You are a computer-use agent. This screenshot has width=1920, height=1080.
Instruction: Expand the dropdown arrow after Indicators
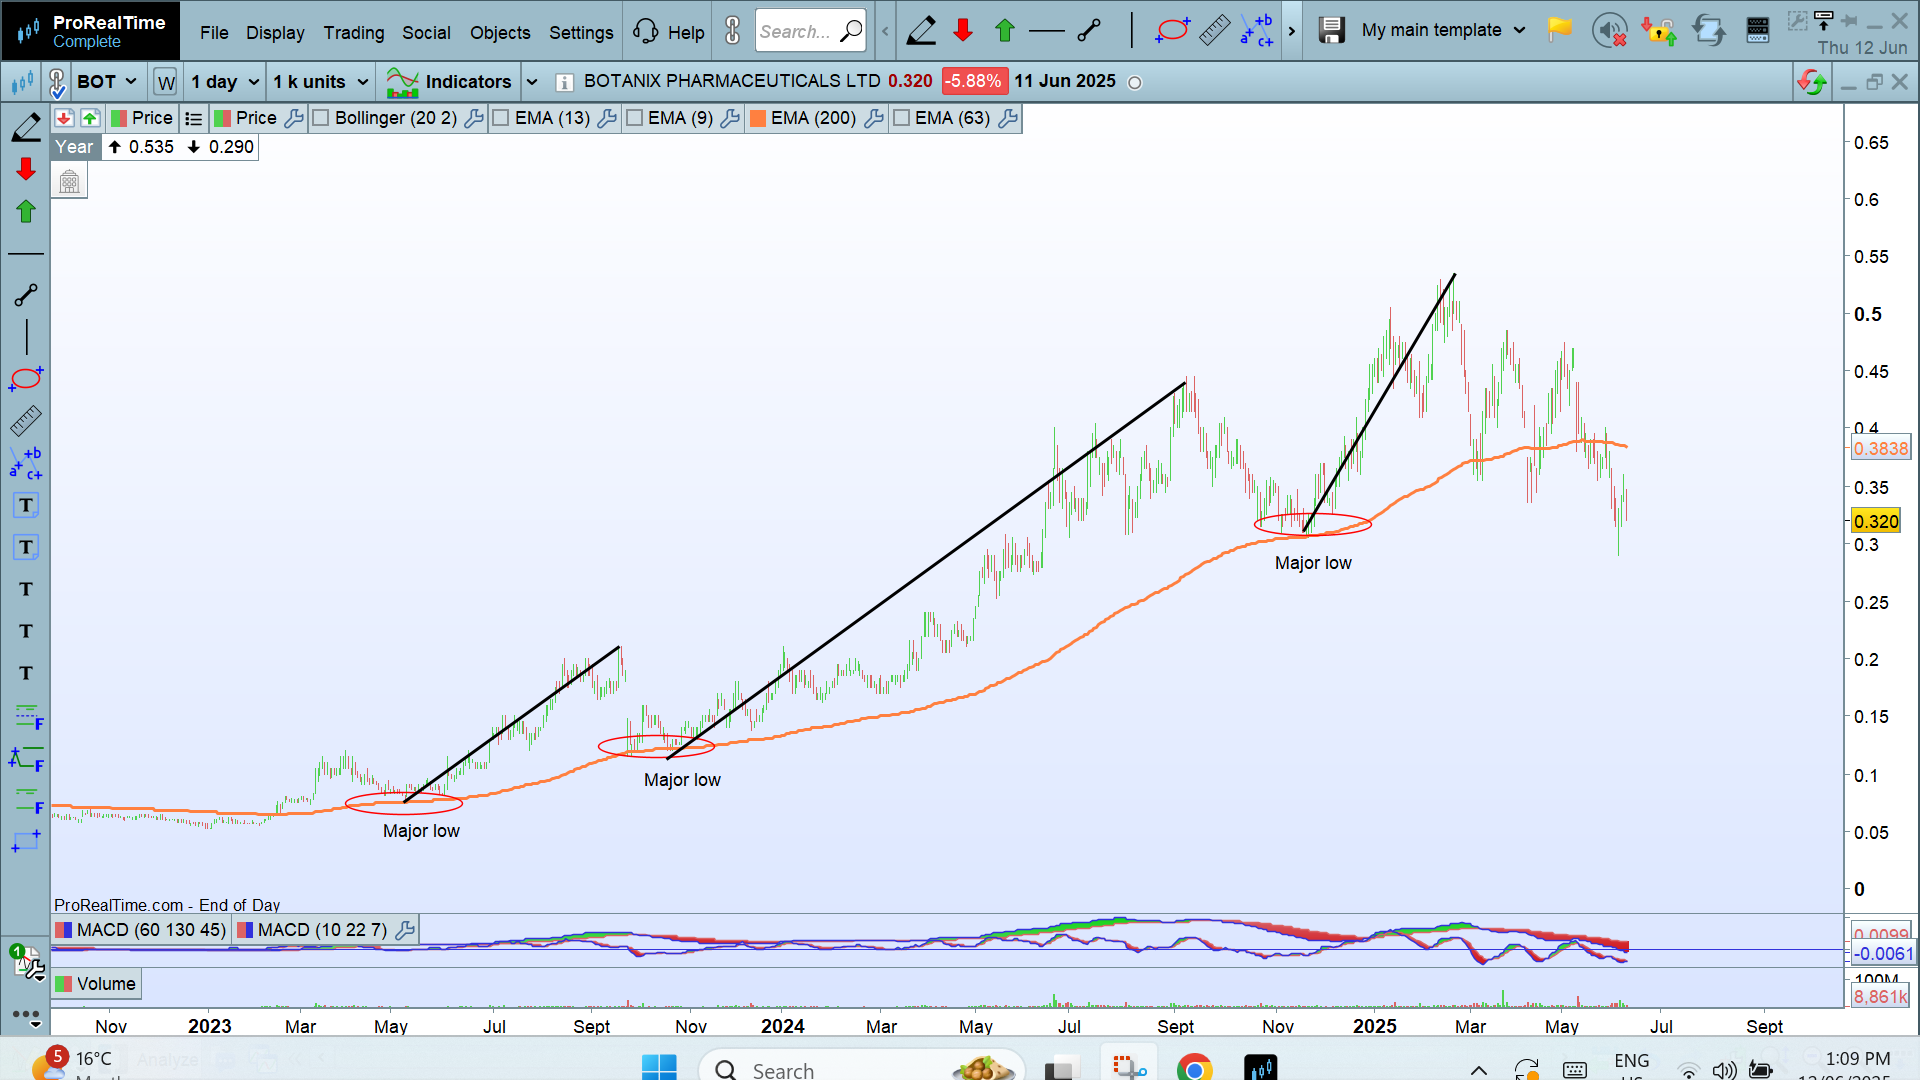(x=532, y=82)
